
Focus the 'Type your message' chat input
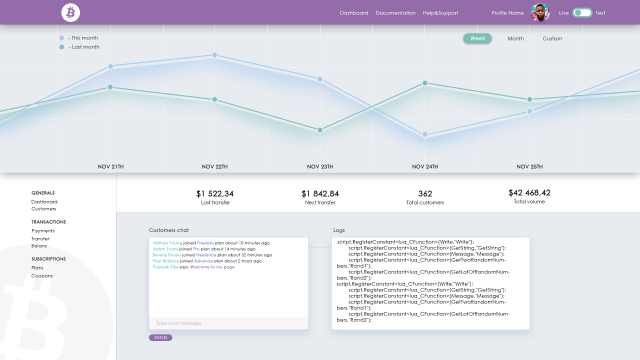tap(229, 323)
